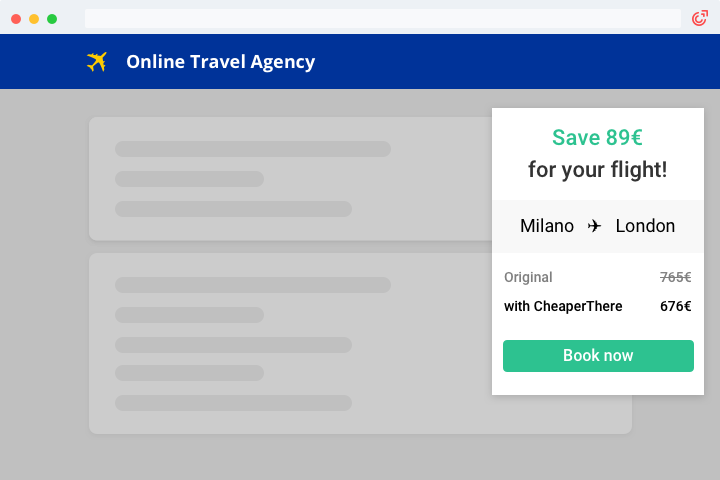Viewport: 720px width, 480px height.
Task: Open the second placeholder result card
Action: [x=290, y=343]
